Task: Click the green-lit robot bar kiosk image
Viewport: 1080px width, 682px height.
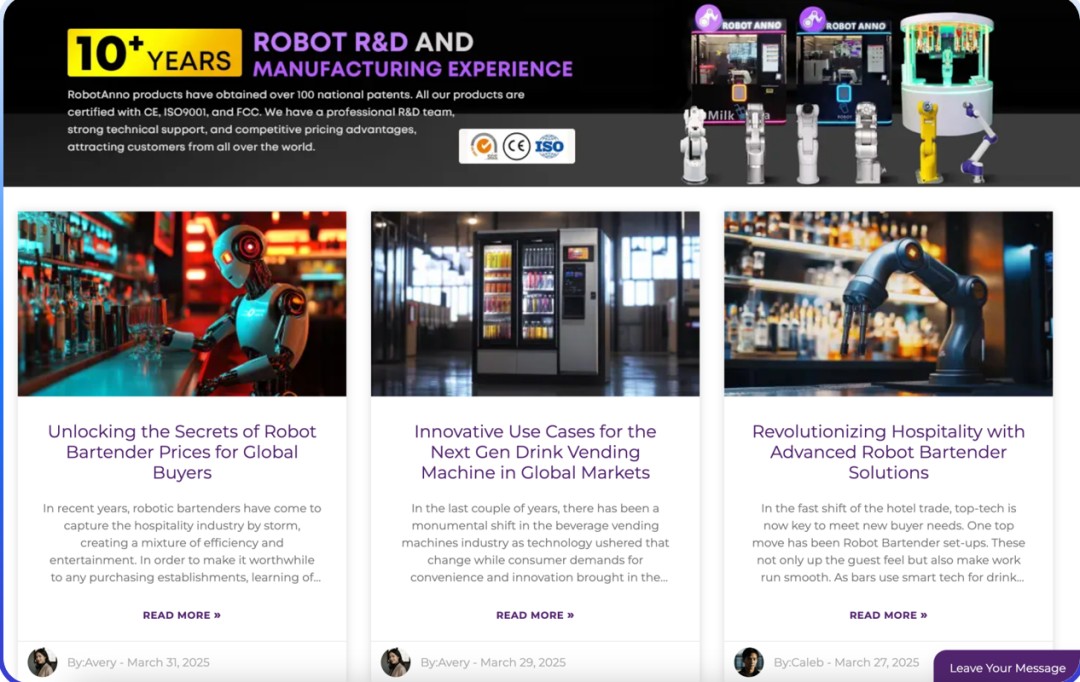Action: (946, 75)
